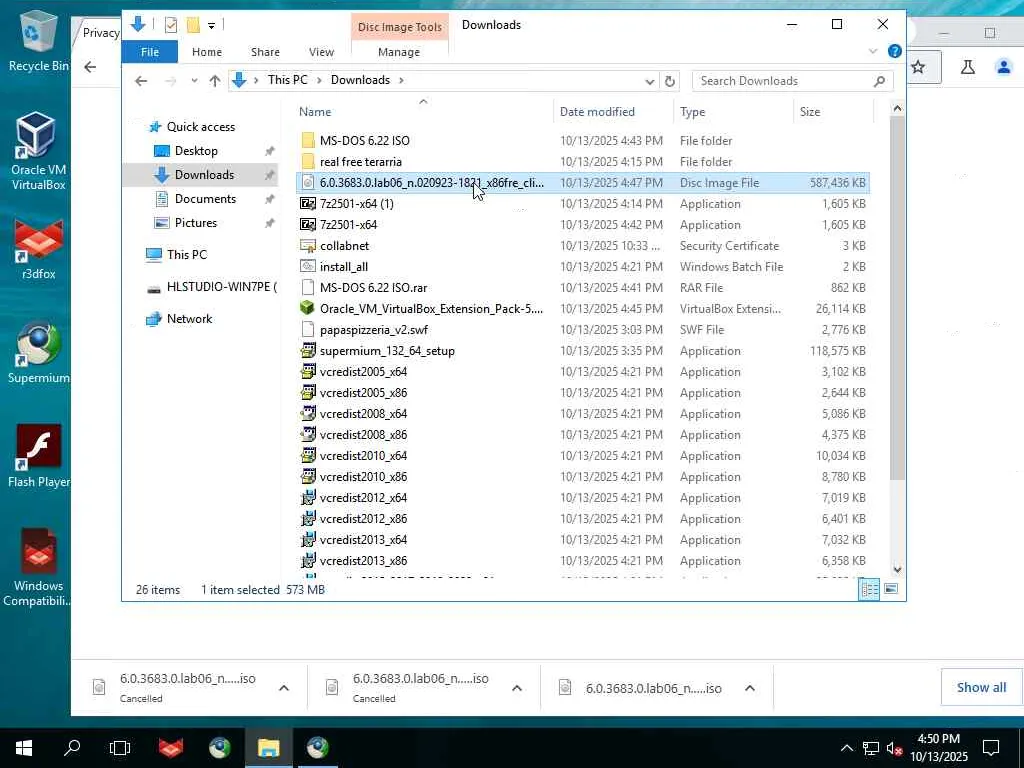Select HLSTUDIO-WIN7PE drive in navigation pane

click(212, 287)
